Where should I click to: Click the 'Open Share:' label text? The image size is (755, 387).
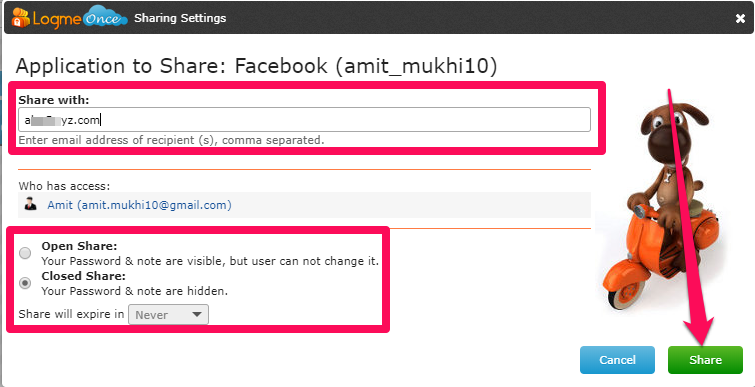79,246
